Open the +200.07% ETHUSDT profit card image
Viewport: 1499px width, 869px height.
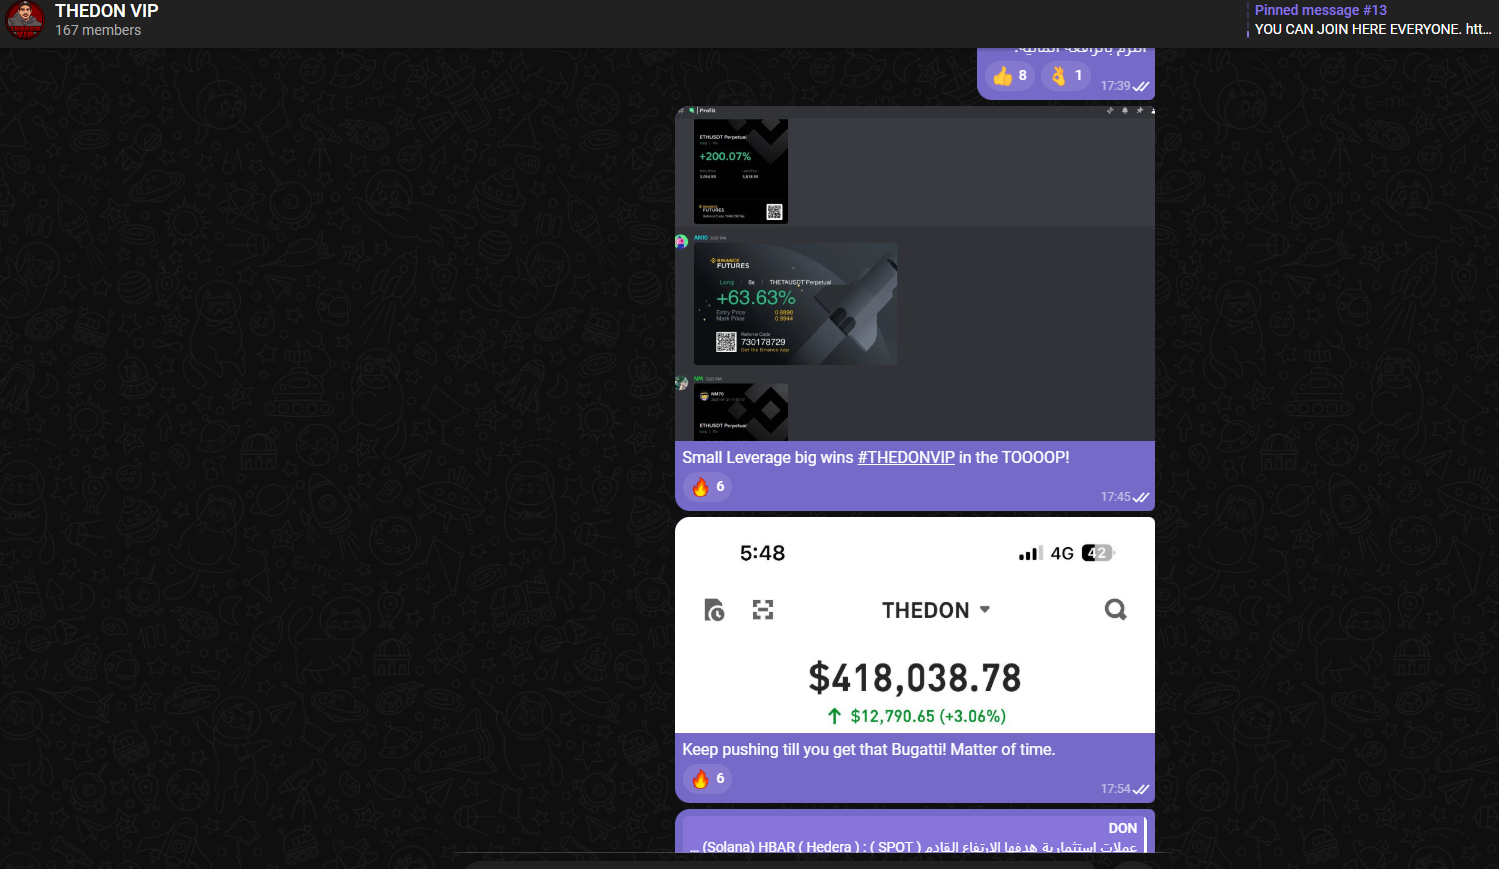tap(741, 171)
